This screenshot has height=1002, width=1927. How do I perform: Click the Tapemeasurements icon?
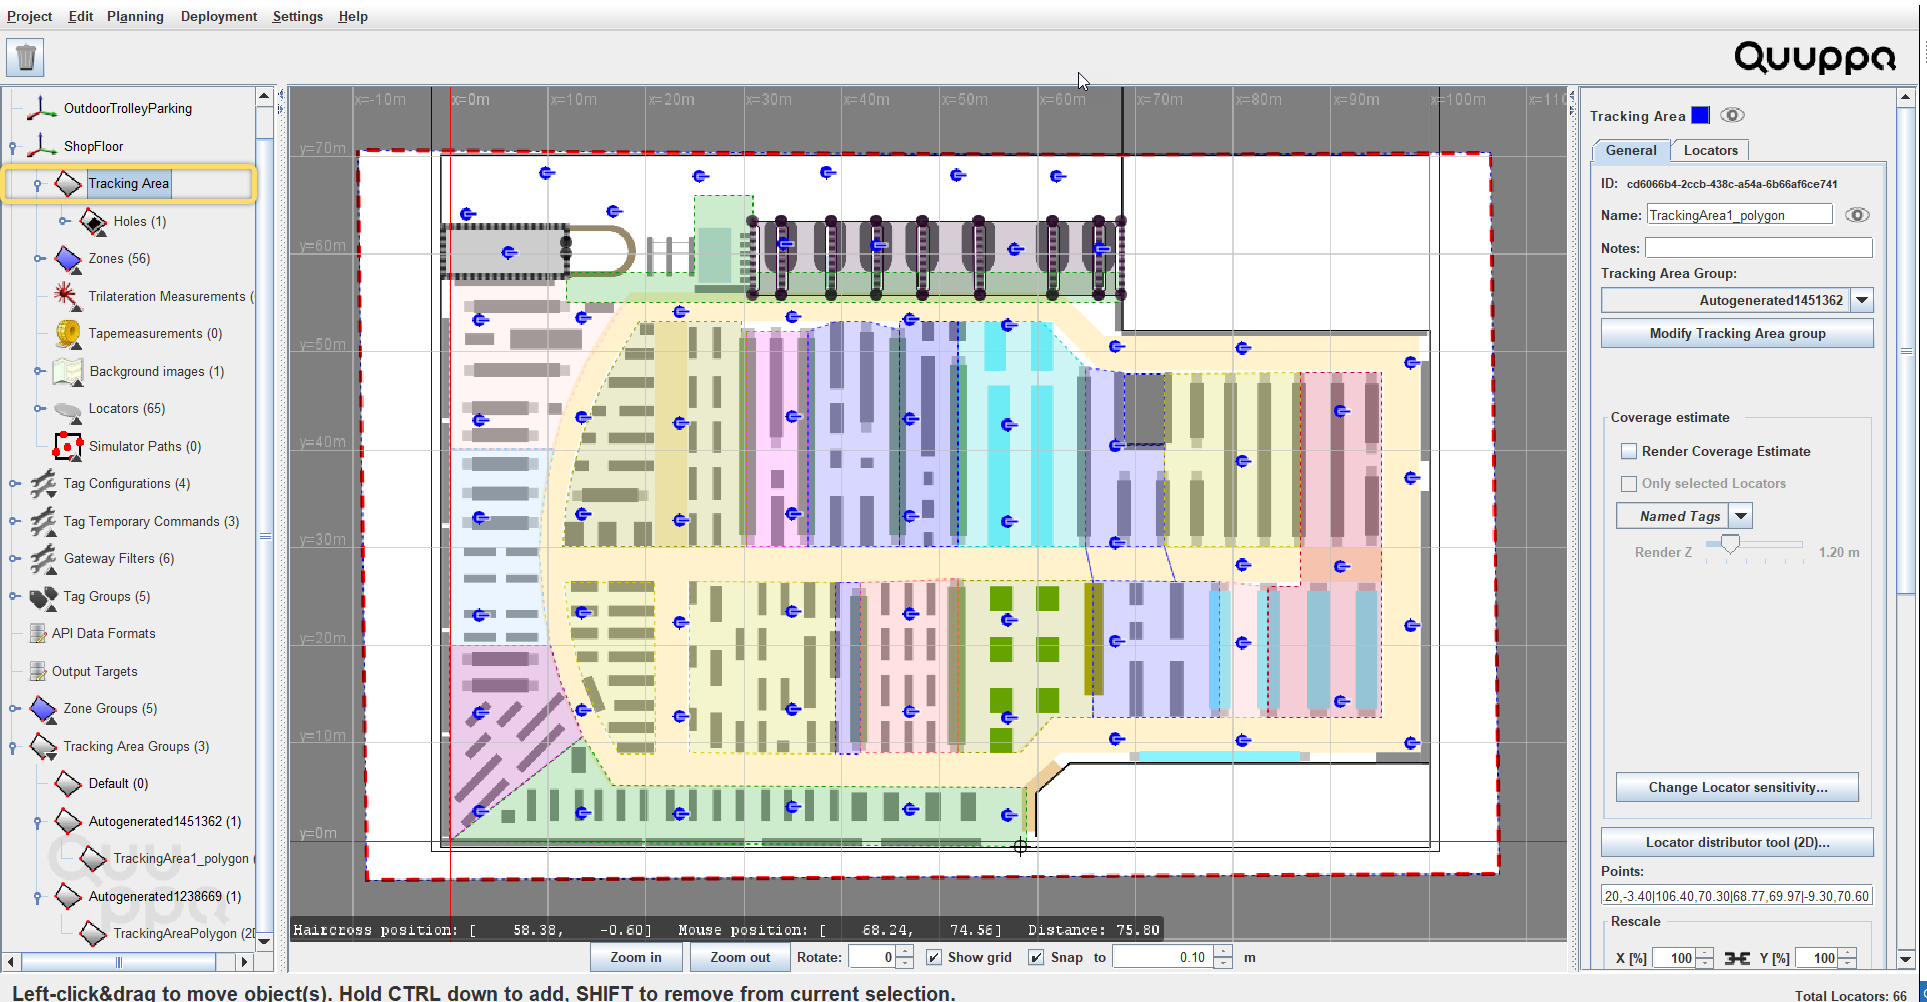point(67,333)
